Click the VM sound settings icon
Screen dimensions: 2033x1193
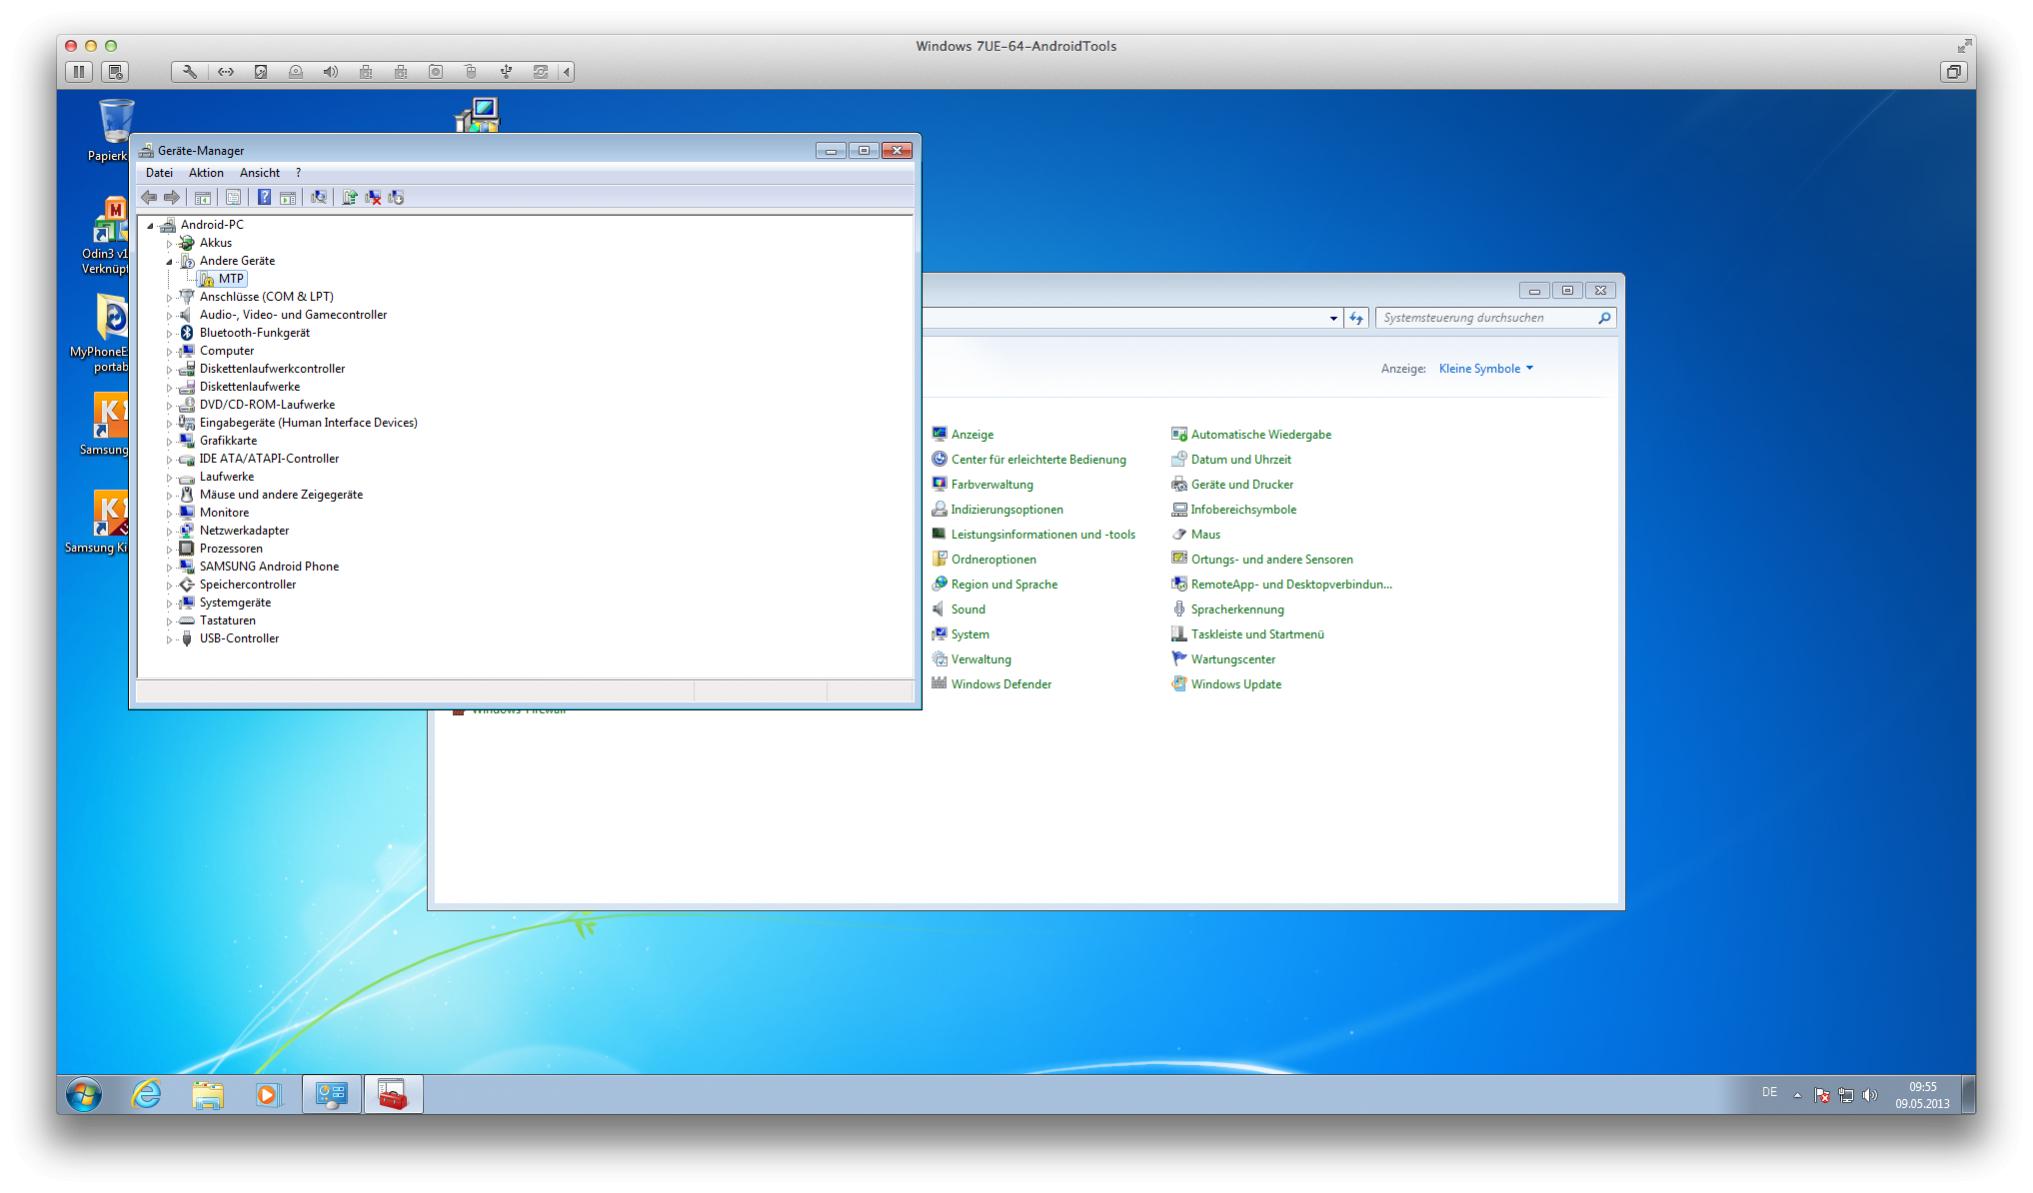click(x=331, y=72)
